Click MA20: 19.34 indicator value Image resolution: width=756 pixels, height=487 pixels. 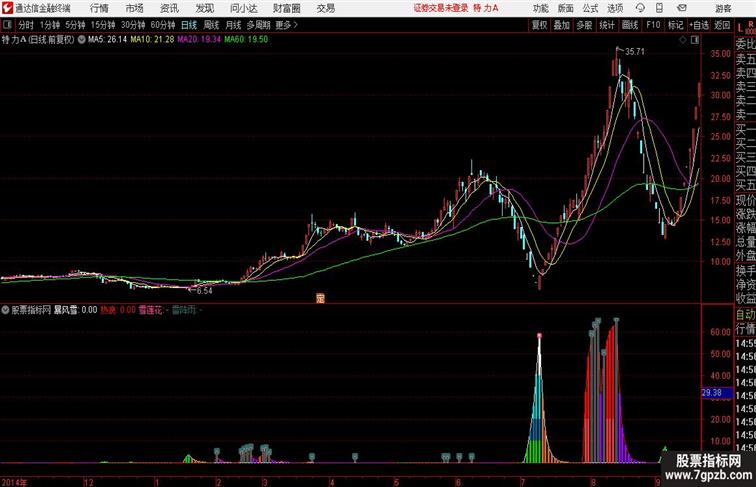coord(199,40)
